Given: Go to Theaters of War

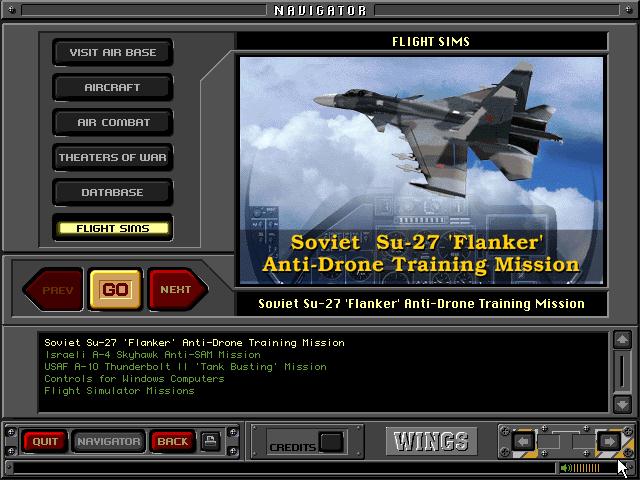Looking at the screenshot, I should (x=113, y=158).
